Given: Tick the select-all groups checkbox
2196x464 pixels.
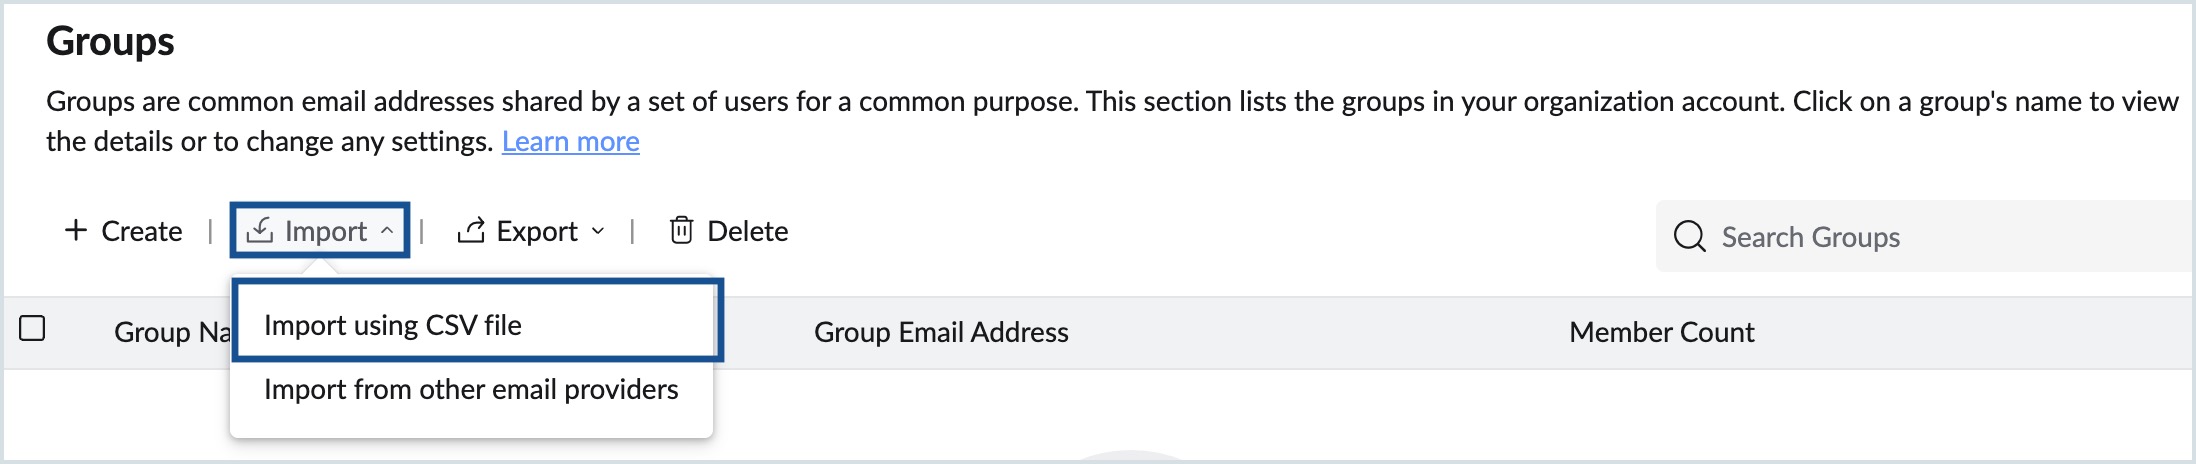Looking at the screenshot, I should (x=33, y=328).
